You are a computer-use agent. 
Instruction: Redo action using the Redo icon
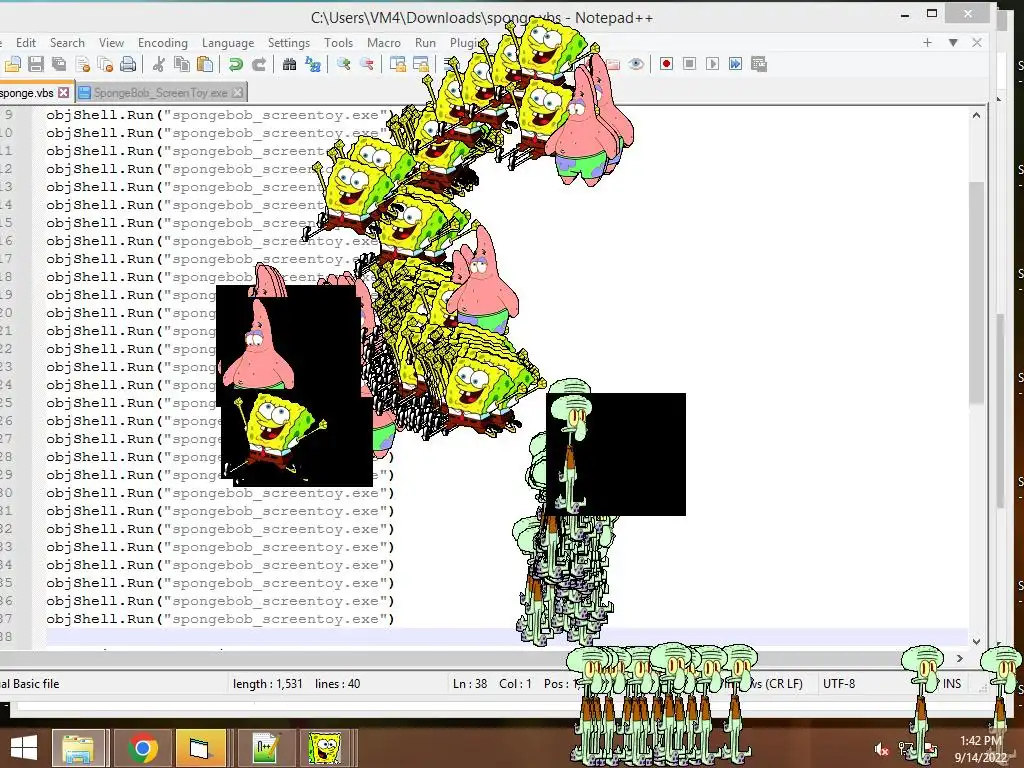click(259, 64)
